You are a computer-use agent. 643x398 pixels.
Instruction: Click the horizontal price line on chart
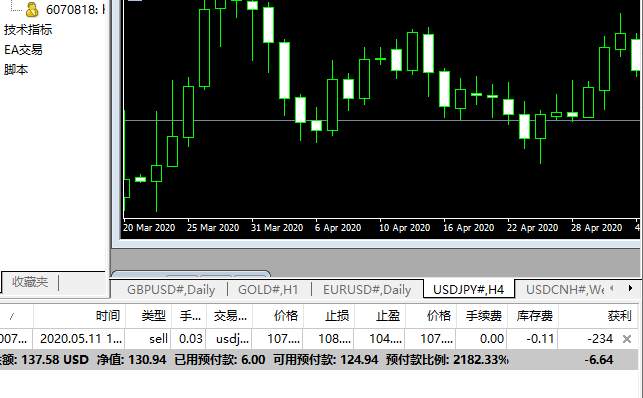[381, 120]
